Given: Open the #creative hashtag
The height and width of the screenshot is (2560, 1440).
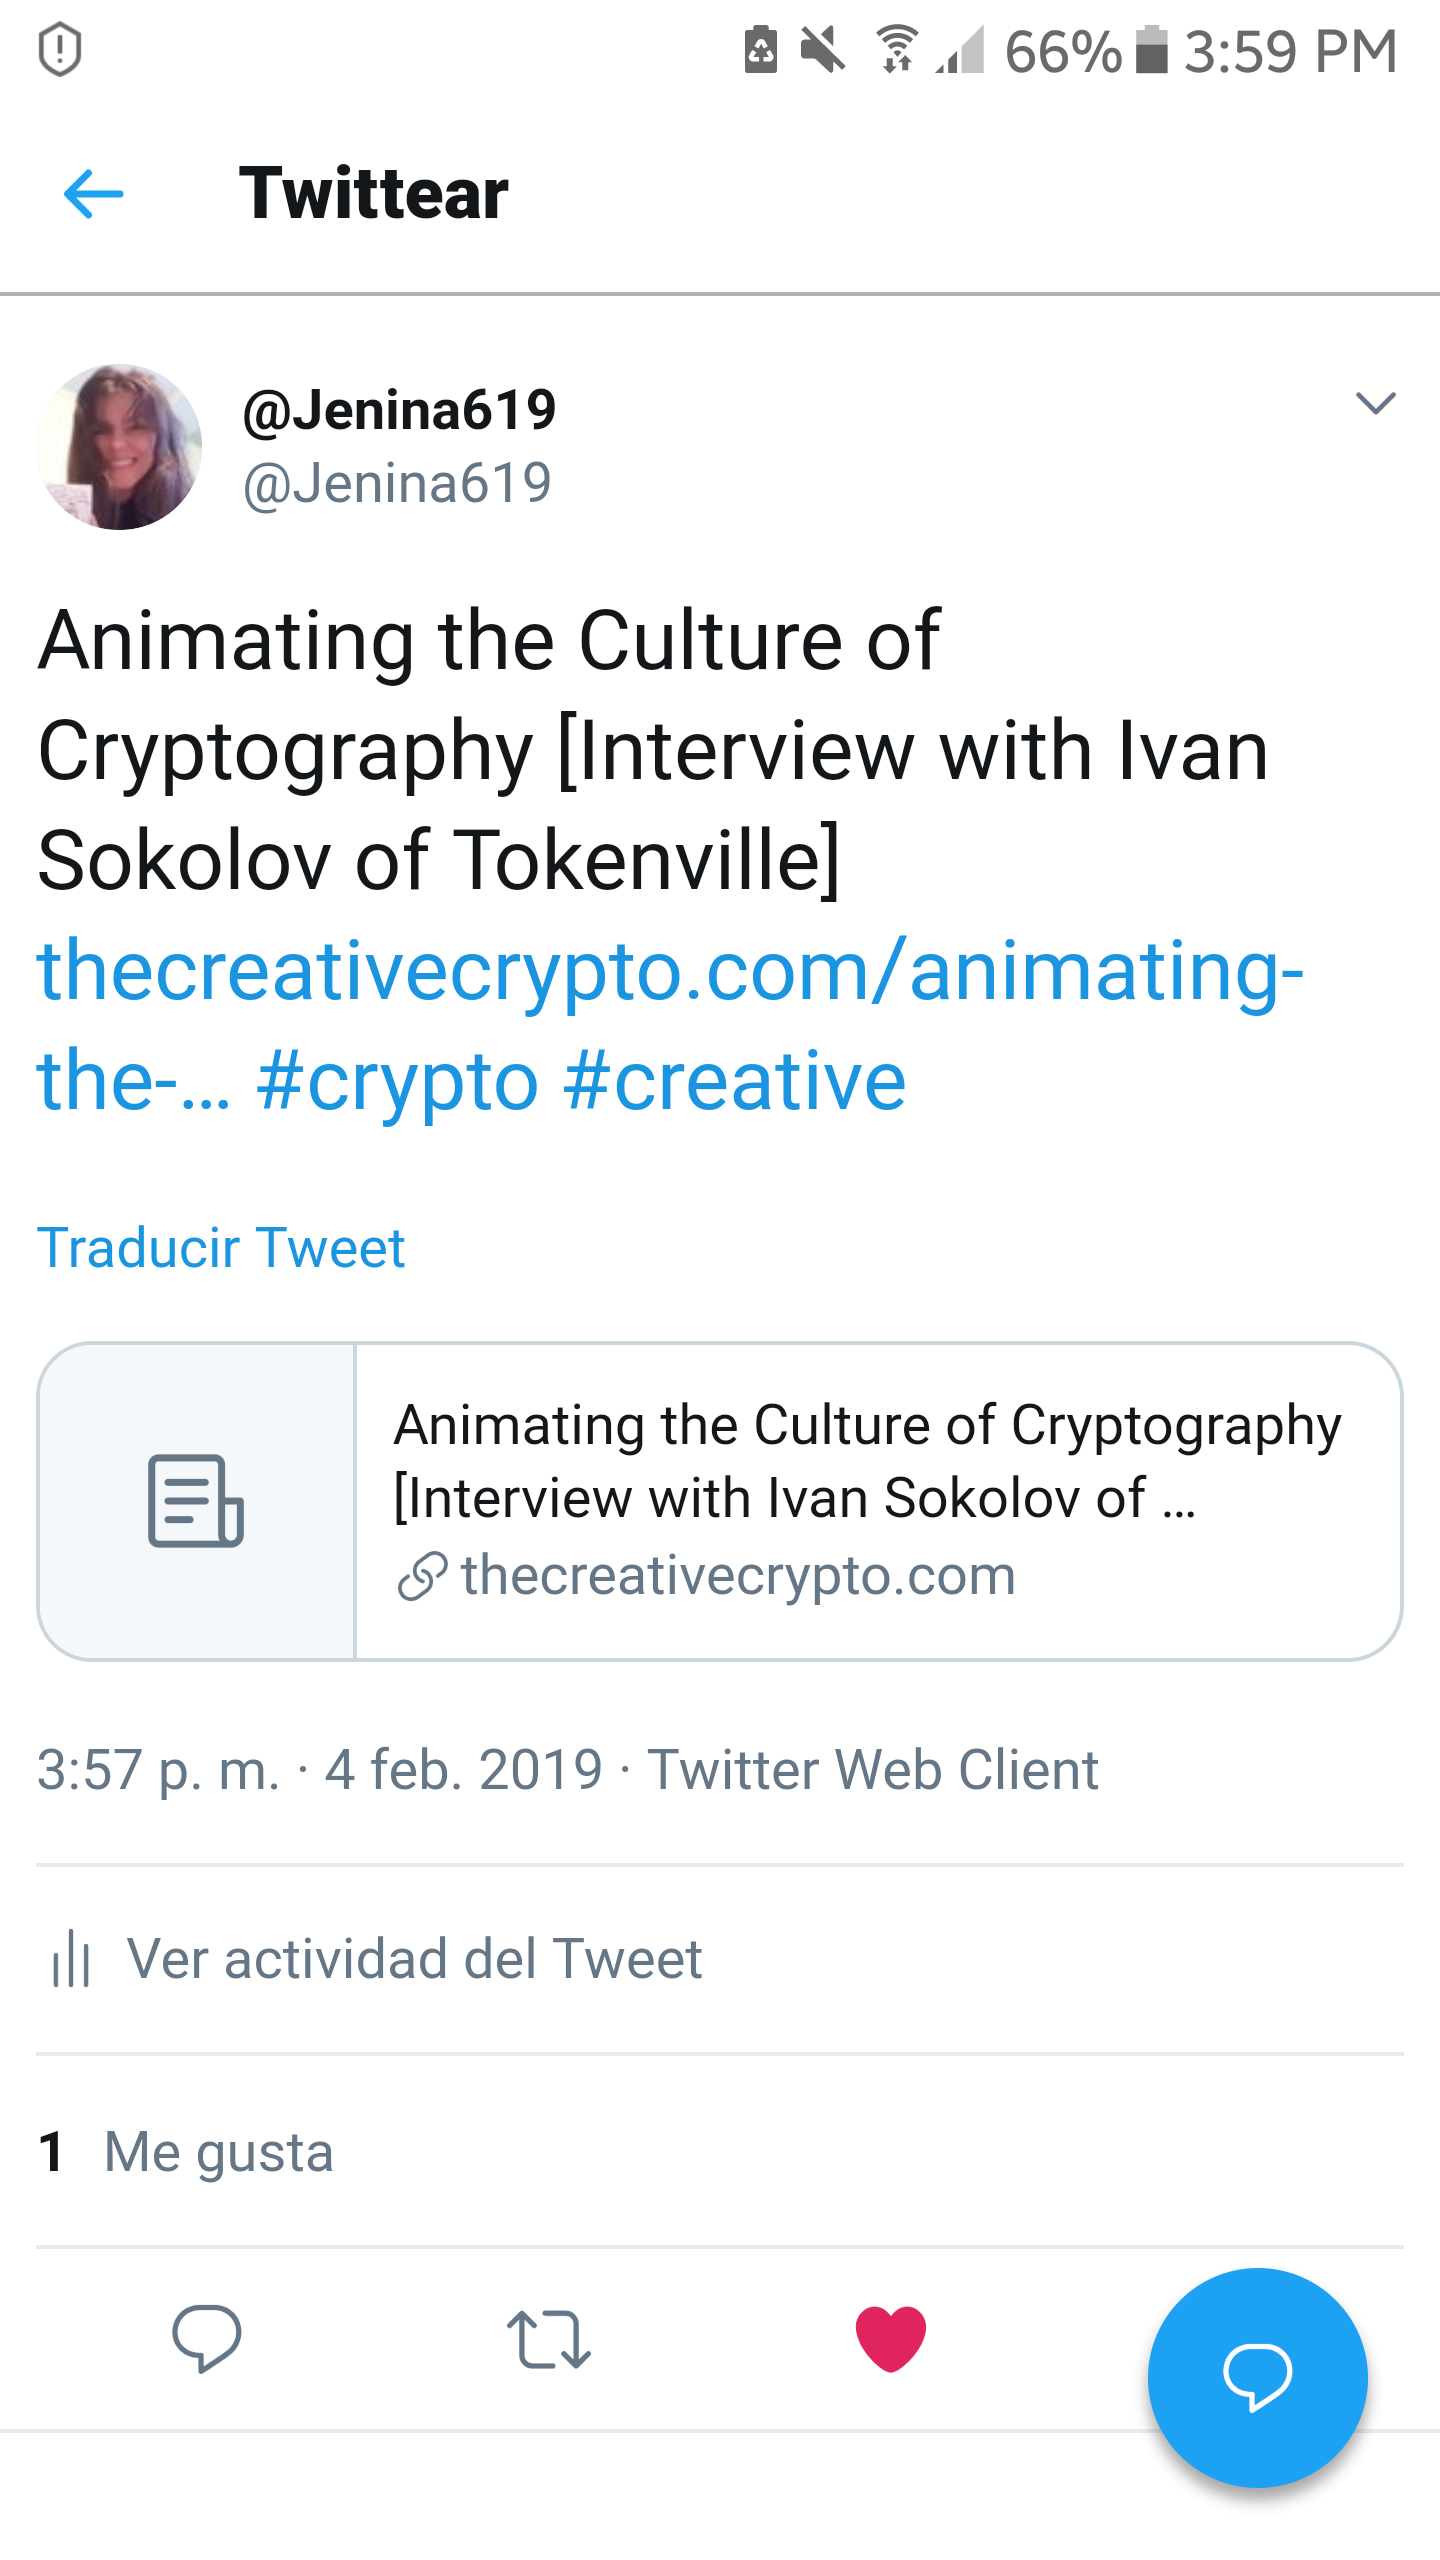Looking at the screenshot, I should (x=735, y=1080).
